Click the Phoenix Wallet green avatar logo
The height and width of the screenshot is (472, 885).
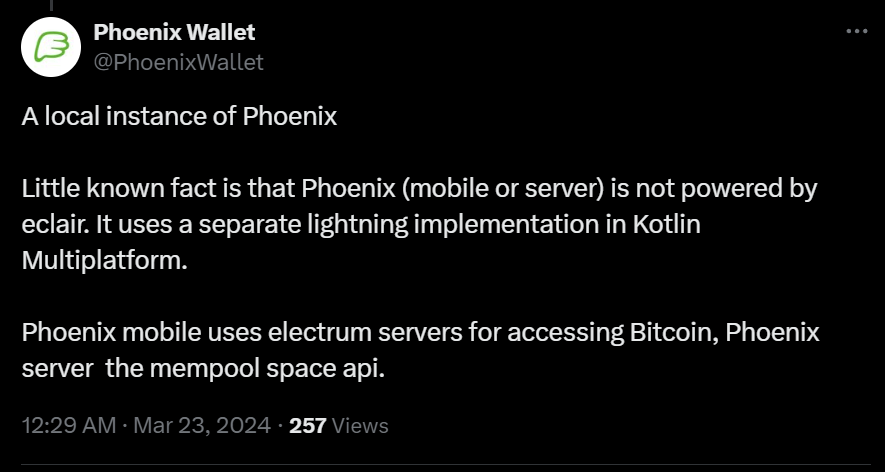(51, 47)
